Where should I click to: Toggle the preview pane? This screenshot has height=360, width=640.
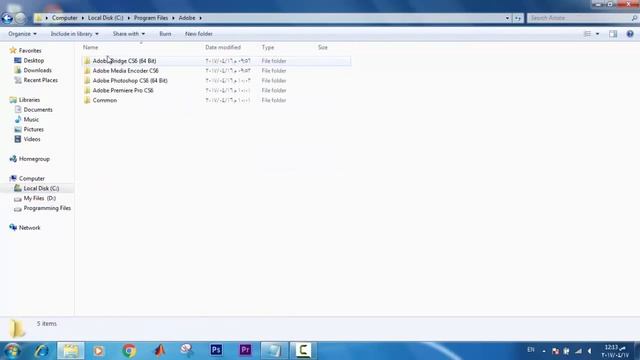[x=613, y=34]
